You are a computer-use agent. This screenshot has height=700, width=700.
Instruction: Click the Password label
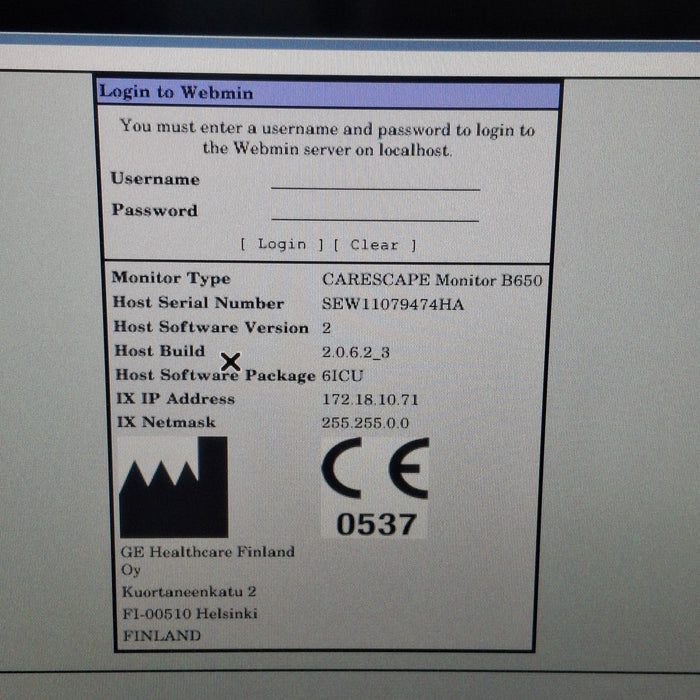(x=154, y=210)
